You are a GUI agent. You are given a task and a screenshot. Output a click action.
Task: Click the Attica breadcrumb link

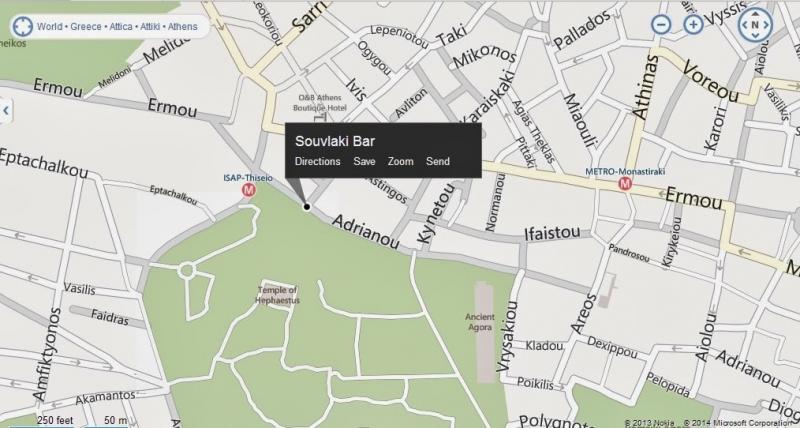point(121,27)
